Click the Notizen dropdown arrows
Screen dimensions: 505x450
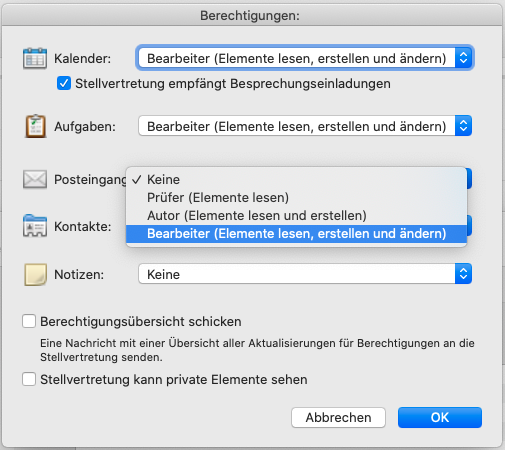(x=463, y=274)
